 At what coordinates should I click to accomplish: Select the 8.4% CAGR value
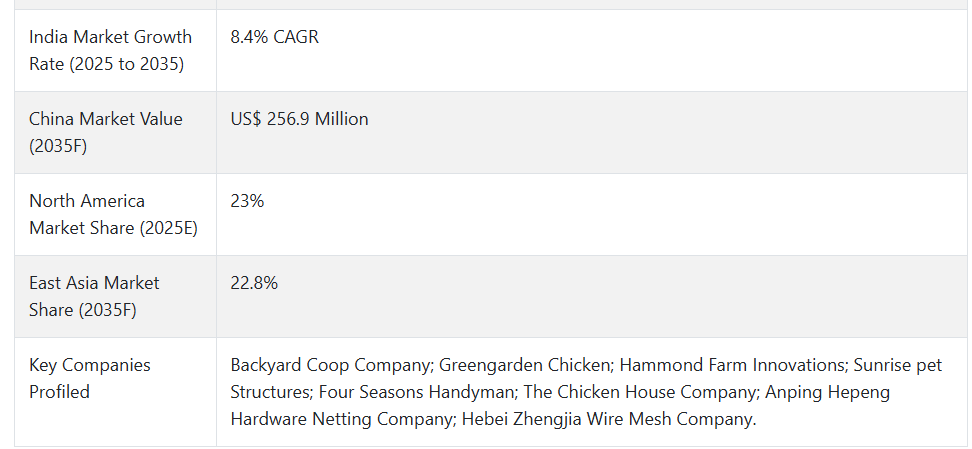[x=275, y=37]
